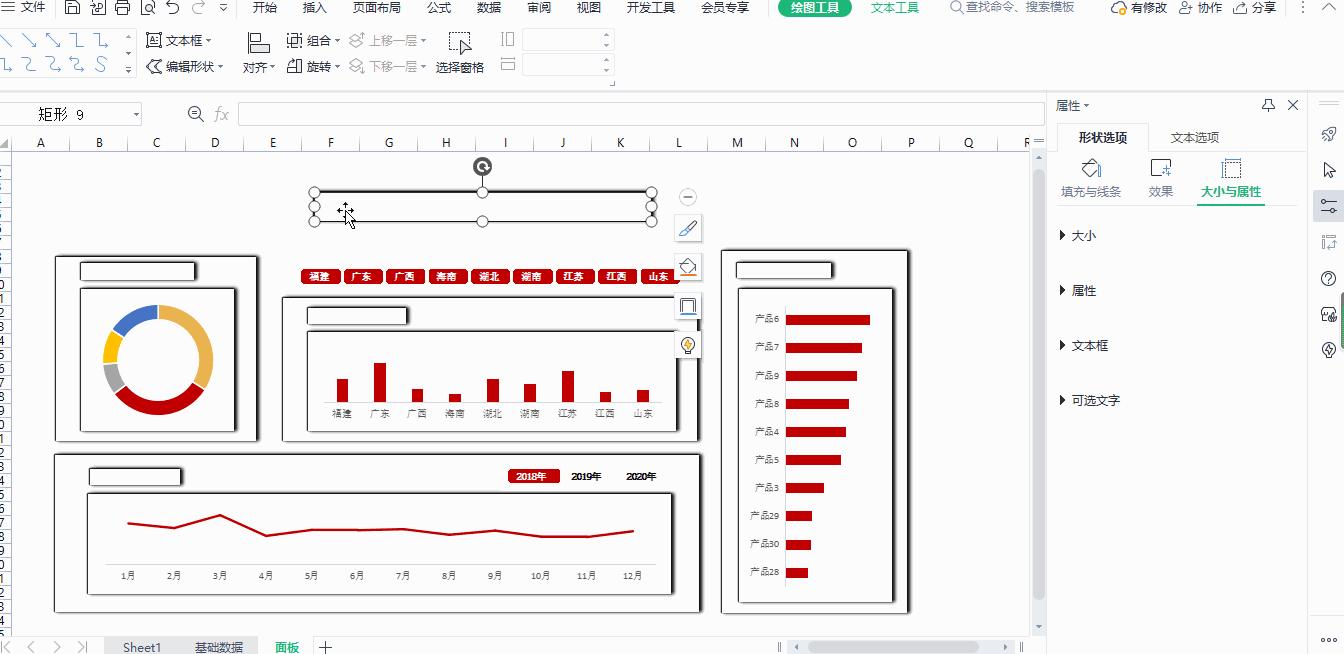Switch to the 文本工具 tab
This screenshot has height=654, width=1344.
pos(895,8)
